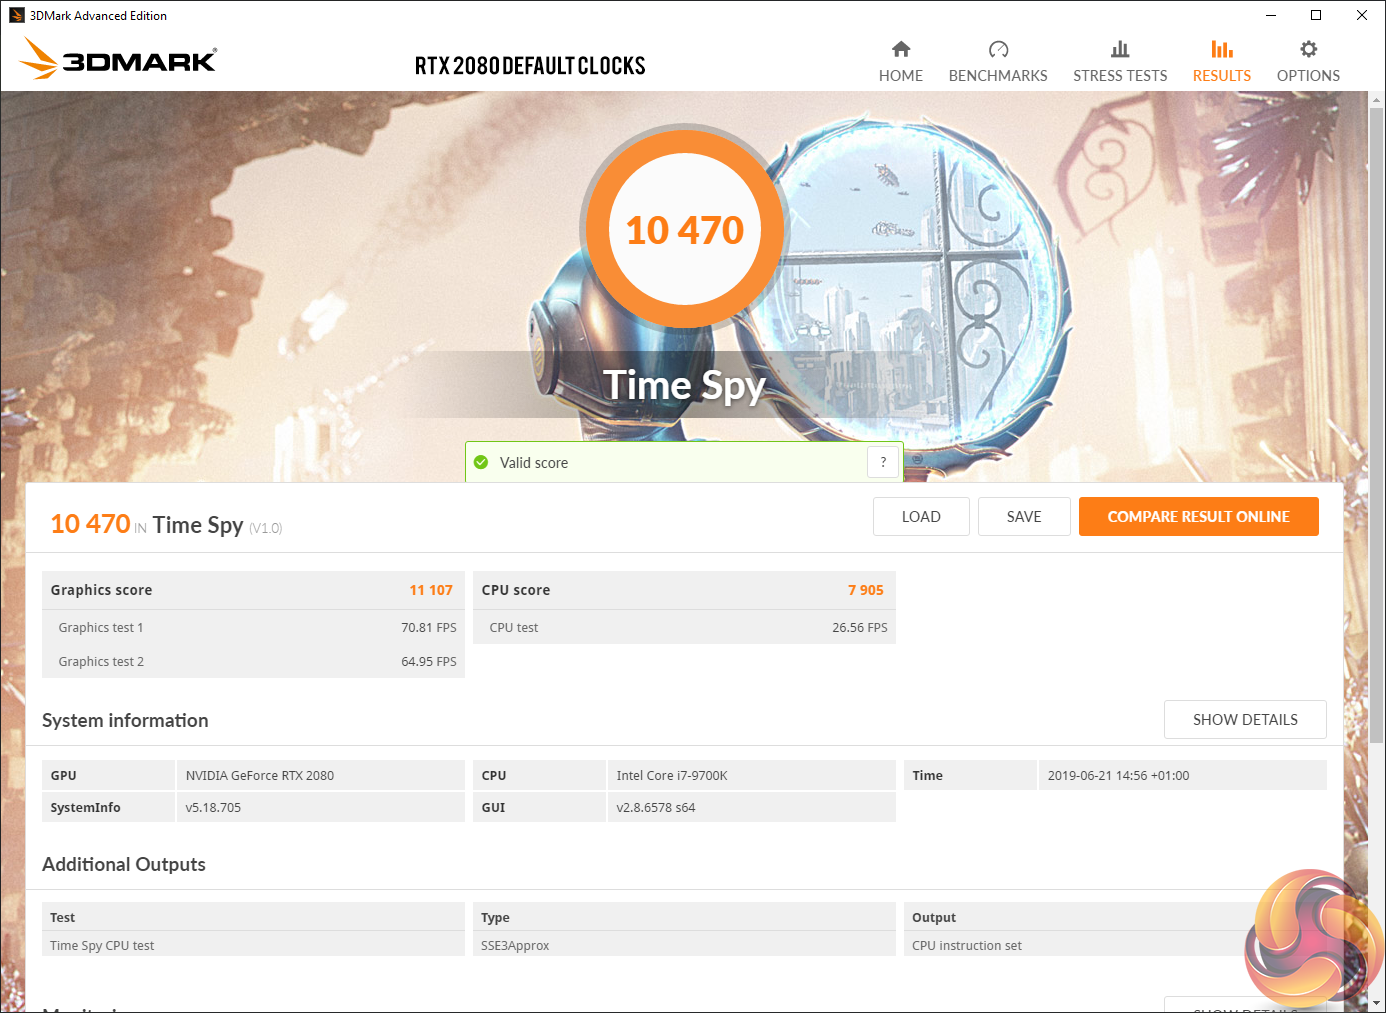Click the green valid score checkmark
This screenshot has height=1013, width=1386.
[481, 462]
